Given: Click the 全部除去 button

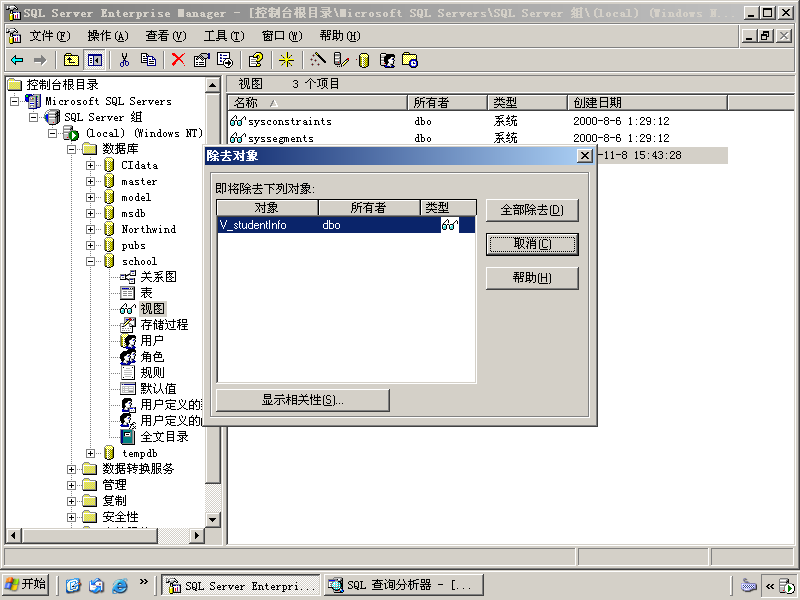Looking at the screenshot, I should [x=532, y=210].
